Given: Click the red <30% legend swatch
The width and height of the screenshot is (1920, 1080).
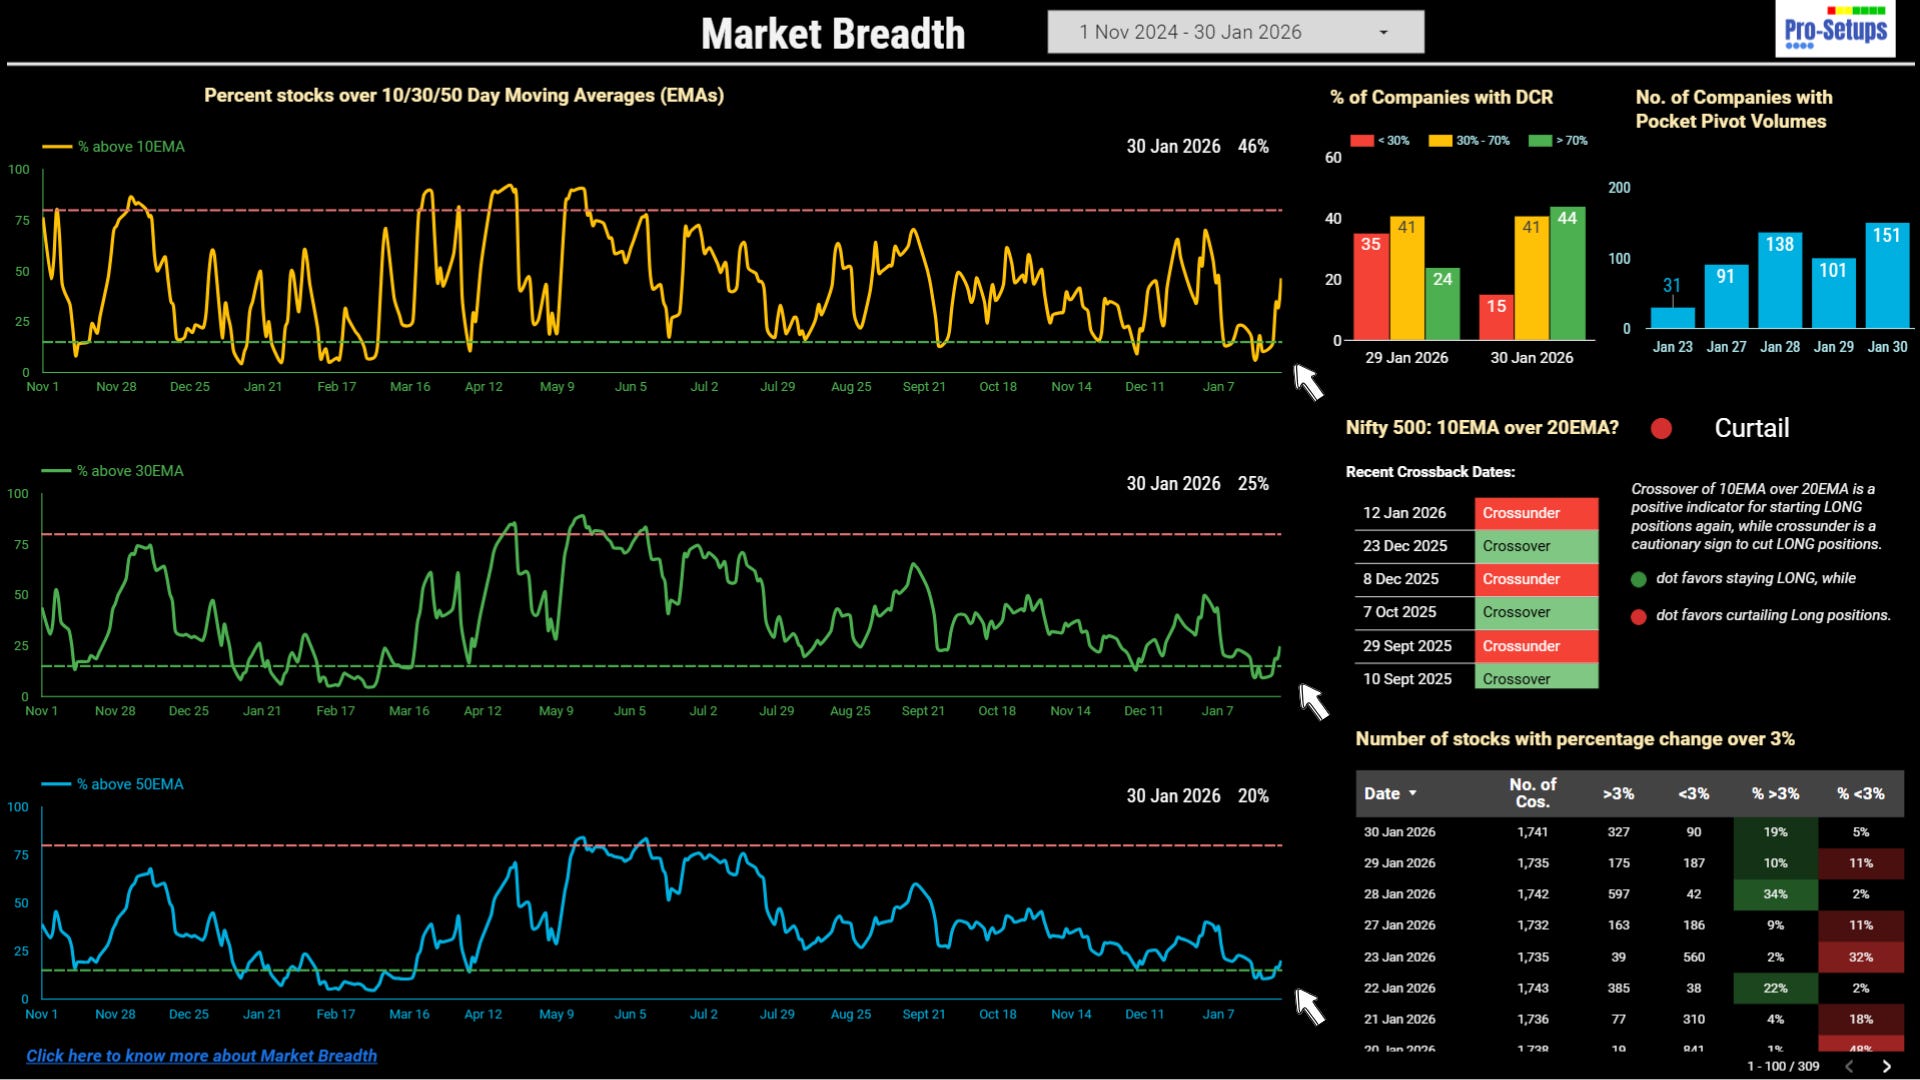Looking at the screenshot, I should point(1361,141).
